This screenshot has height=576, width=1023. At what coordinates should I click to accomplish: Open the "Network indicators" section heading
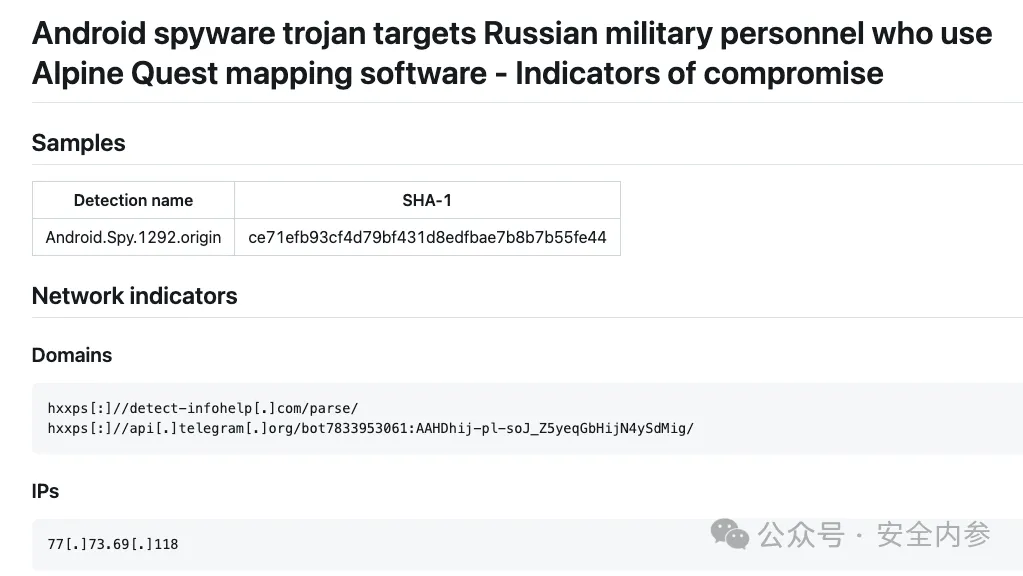click(x=135, y=296)
